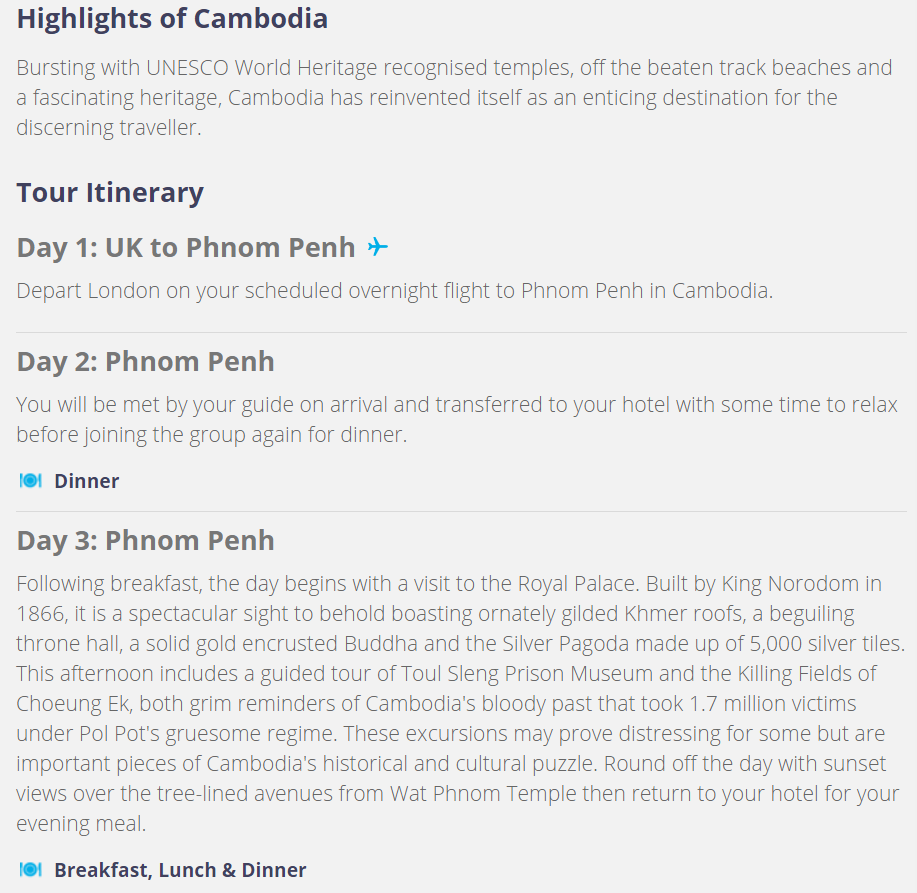Click the Day 3 meals plate icon

(x=30, y=870)
